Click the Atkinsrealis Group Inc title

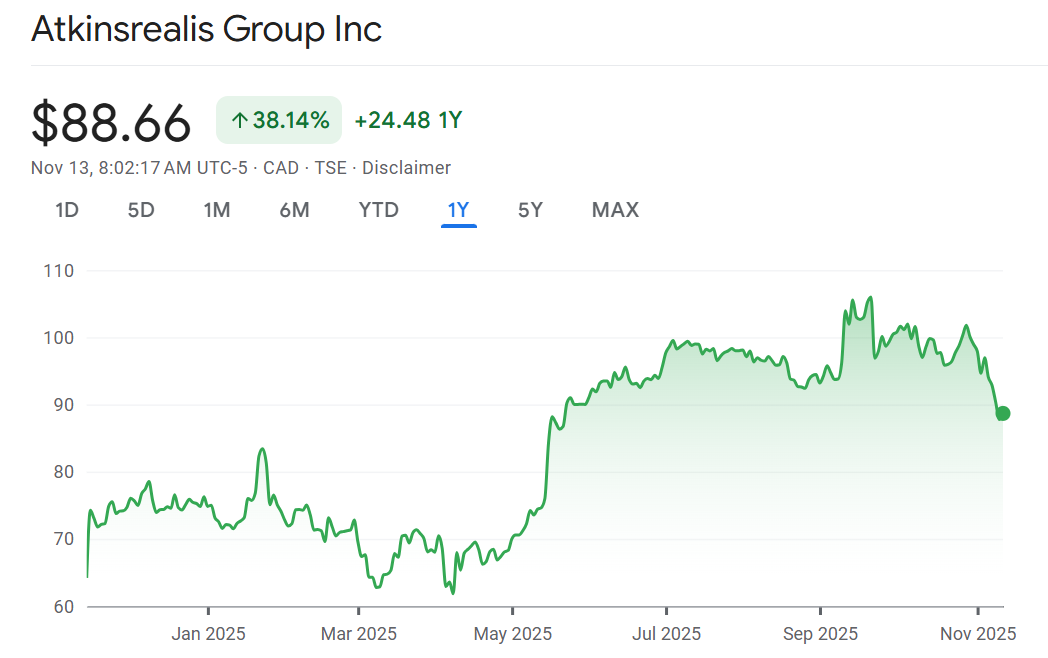[207, 29]
